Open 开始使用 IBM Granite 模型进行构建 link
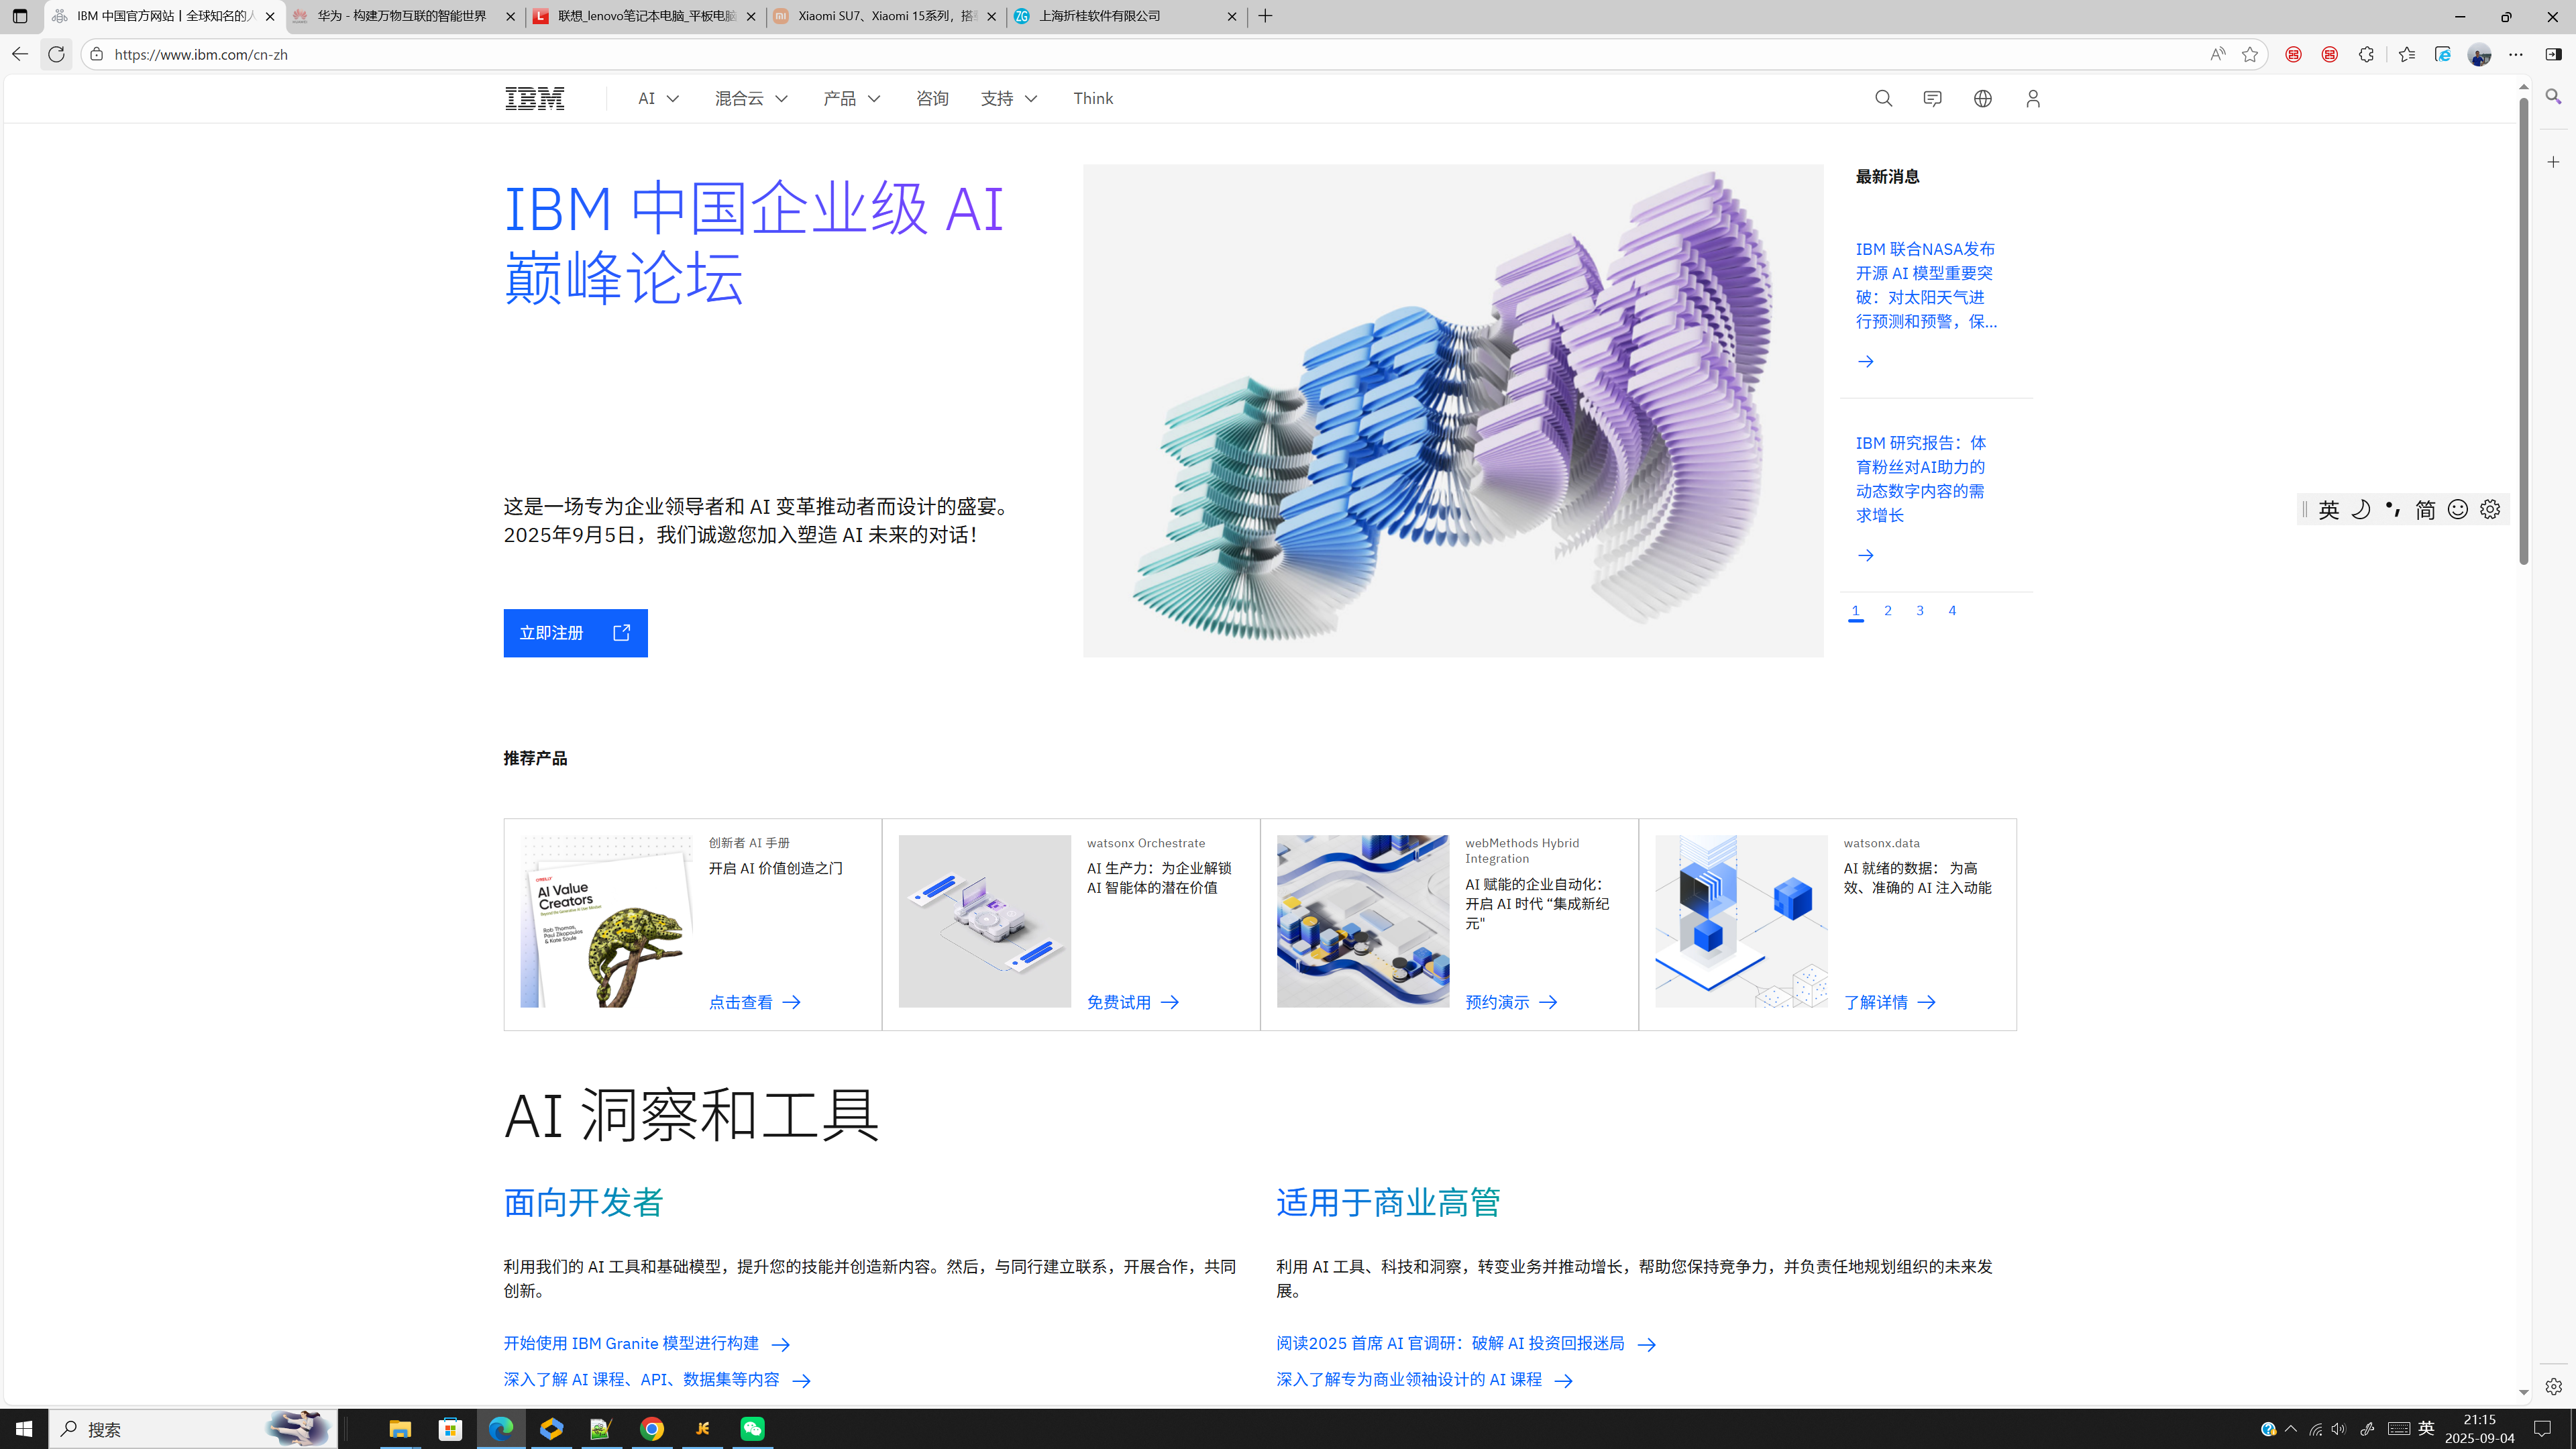 [x=646, y=1343]
